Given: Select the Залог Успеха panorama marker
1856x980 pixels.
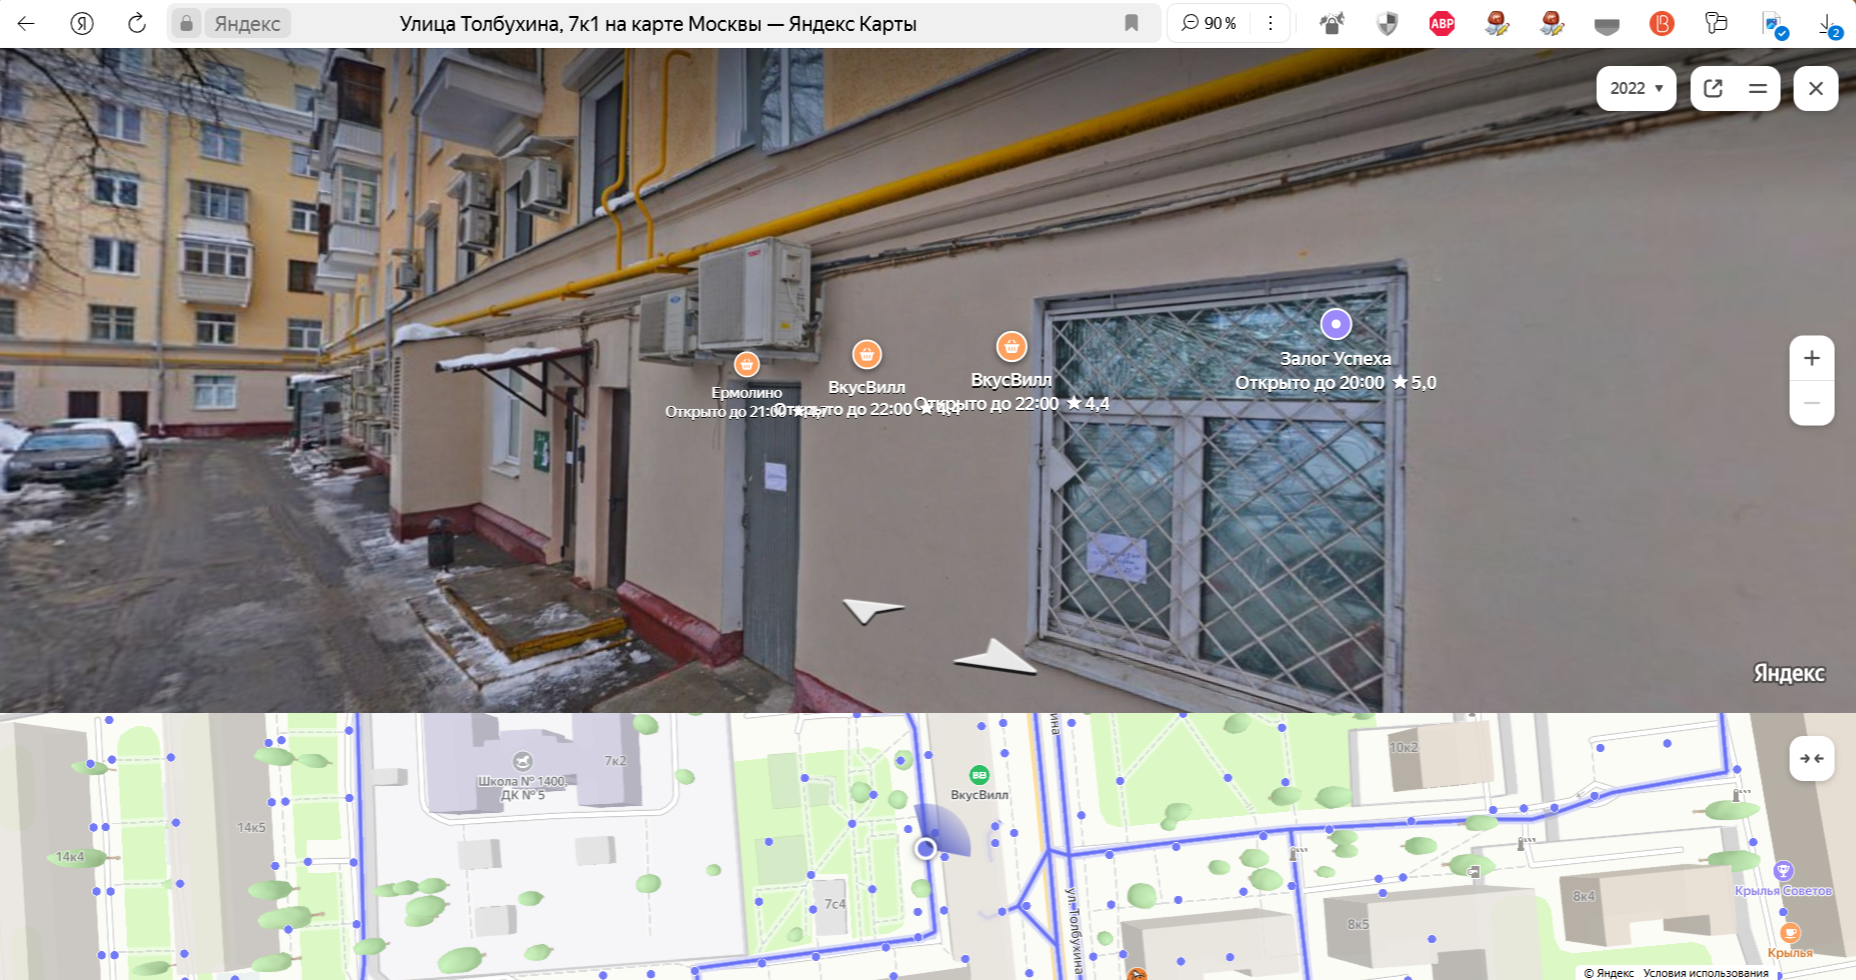Looking at the screenshot, I should (x=1336, y=324).
